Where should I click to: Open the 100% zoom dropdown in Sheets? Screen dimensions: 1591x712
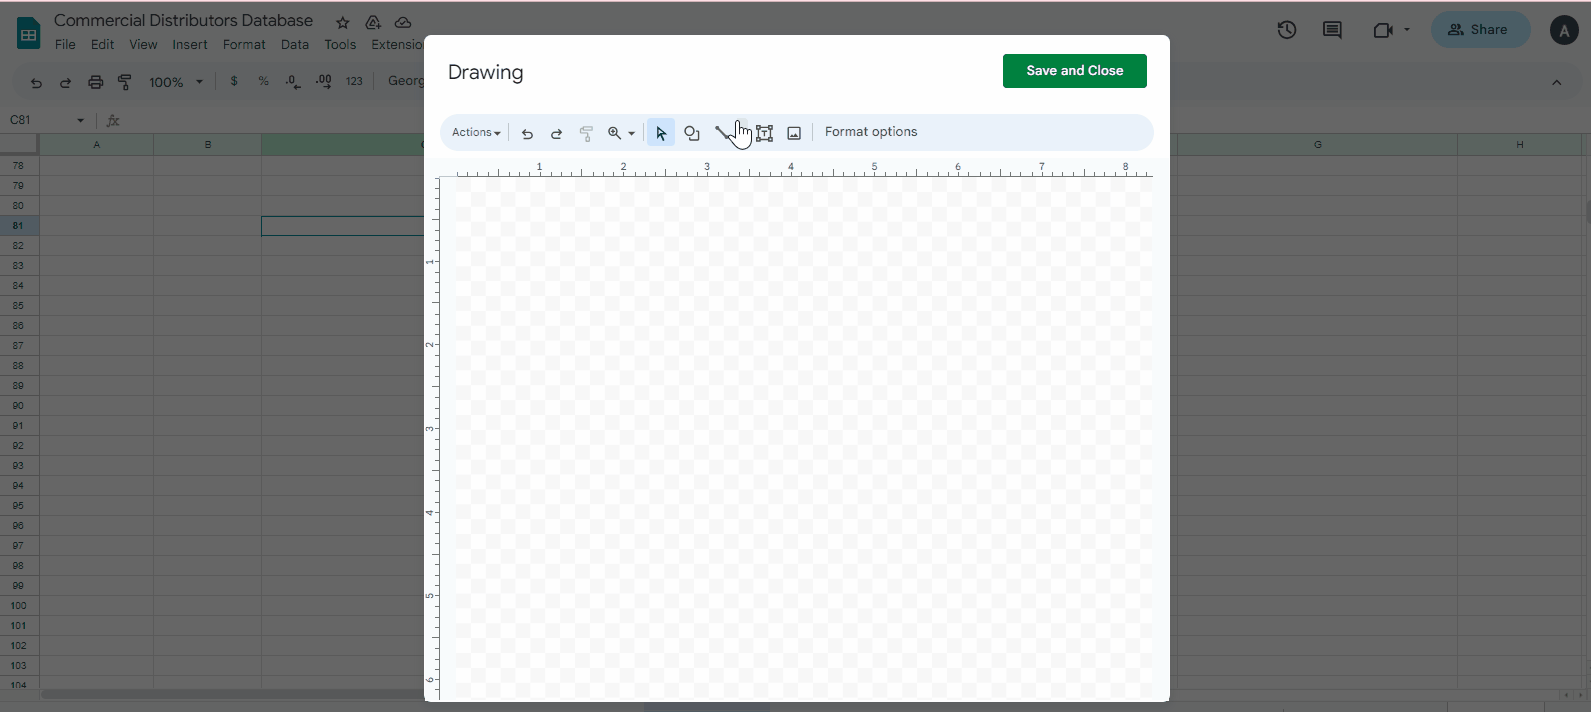pyautogui.click(x=176, y=82)
